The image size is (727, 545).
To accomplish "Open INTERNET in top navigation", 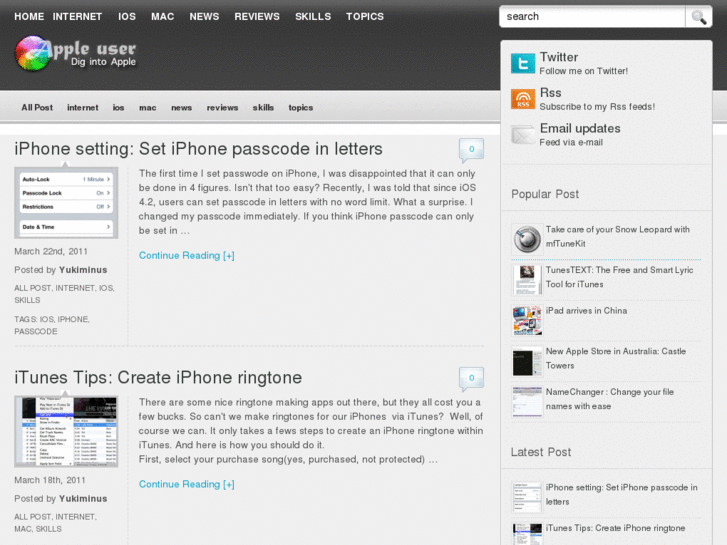I will pyautogui.click(x=77, y=17).
